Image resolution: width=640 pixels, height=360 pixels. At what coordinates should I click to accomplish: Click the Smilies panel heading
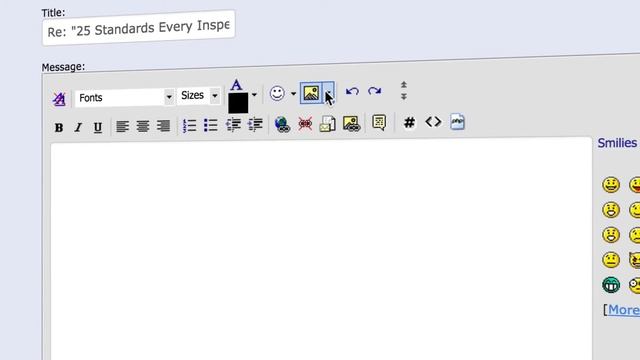[618, 143]
